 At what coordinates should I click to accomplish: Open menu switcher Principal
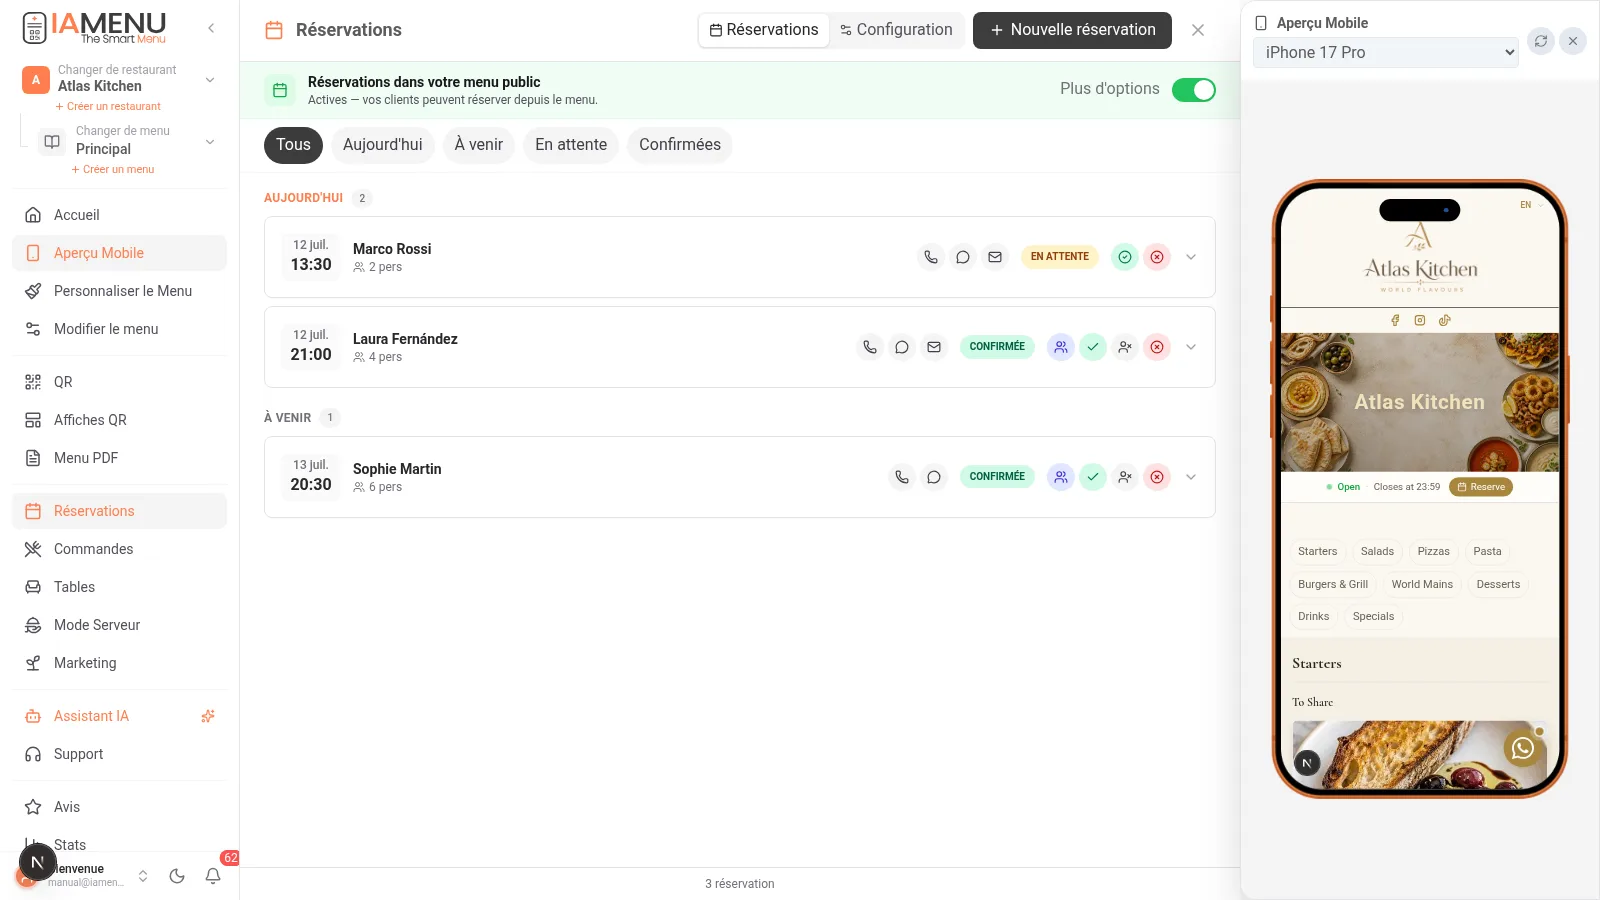128,141
